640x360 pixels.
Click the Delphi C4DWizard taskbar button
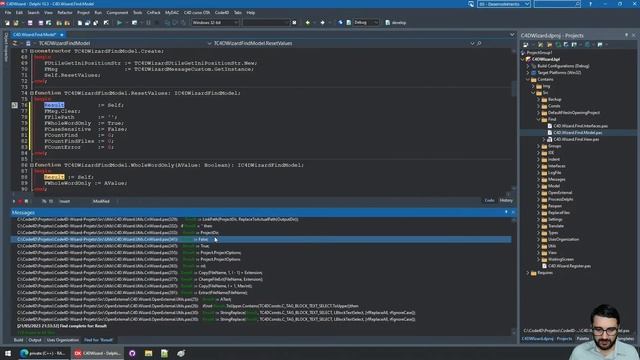pos(98,353)
